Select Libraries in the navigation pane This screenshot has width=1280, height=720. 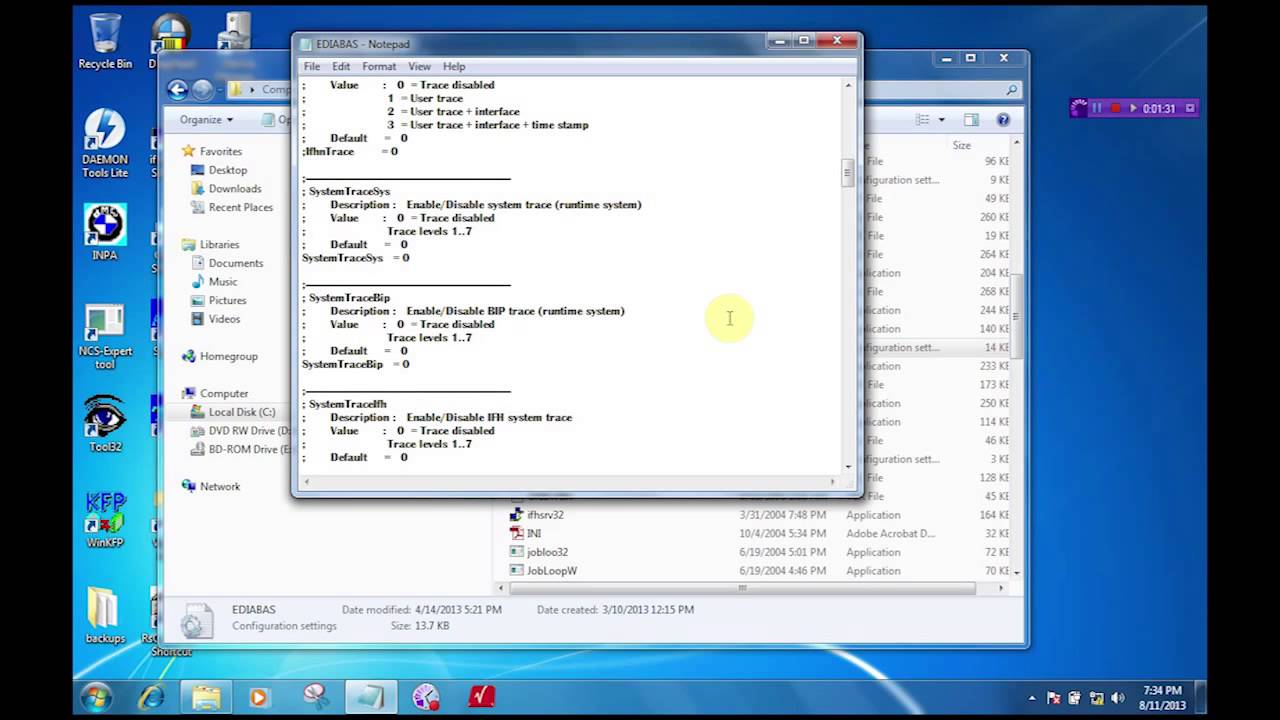[219, 244]
